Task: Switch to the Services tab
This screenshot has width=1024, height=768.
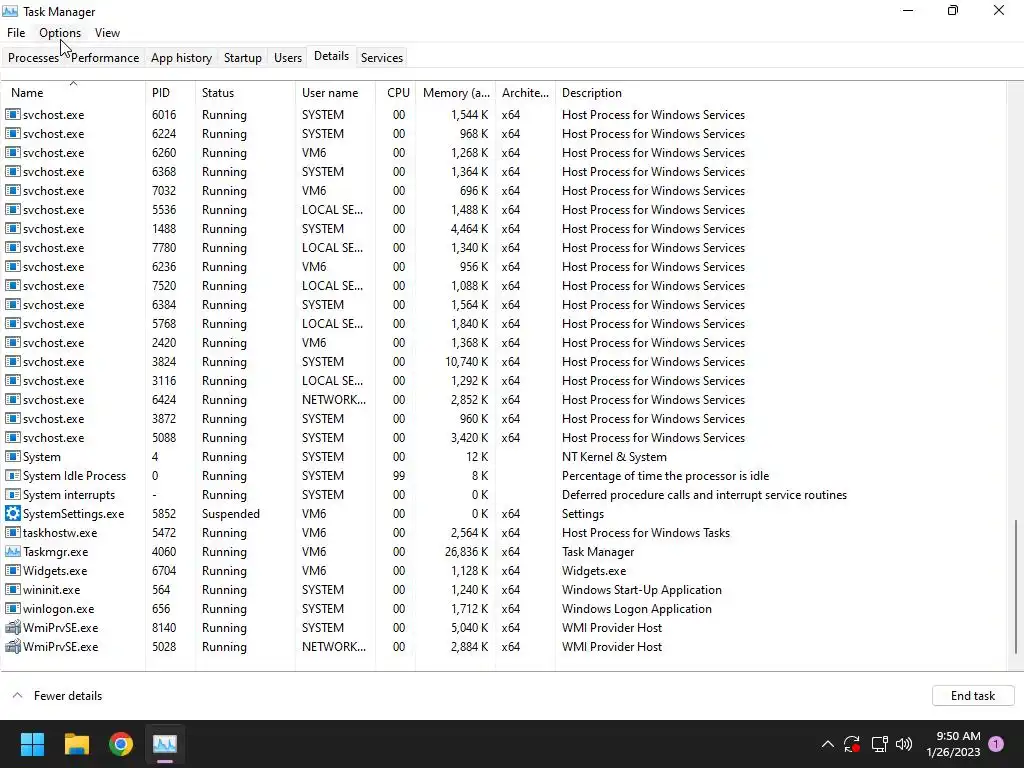Action: [x=381, y=57]
